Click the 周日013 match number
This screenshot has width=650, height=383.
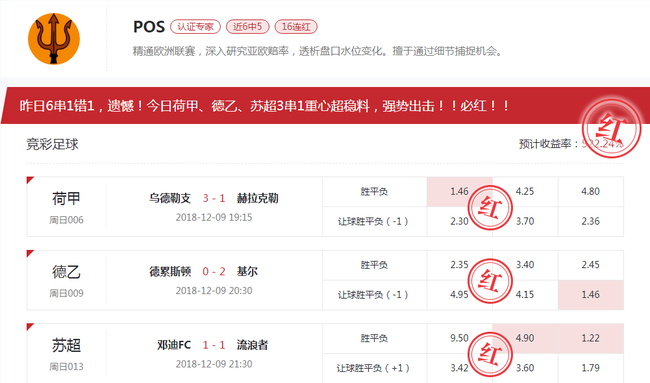coord(66,367)
